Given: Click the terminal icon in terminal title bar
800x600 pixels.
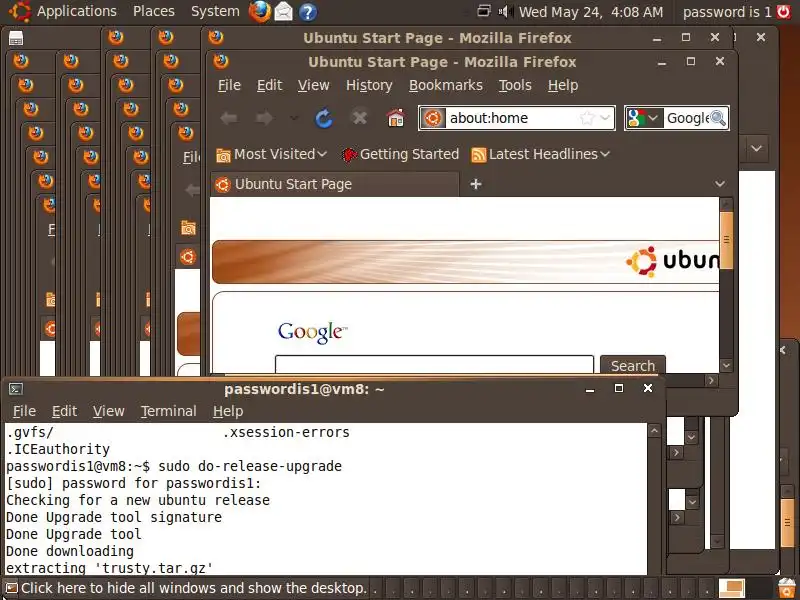Looking at the screenshot, I should tap(16, 389).
